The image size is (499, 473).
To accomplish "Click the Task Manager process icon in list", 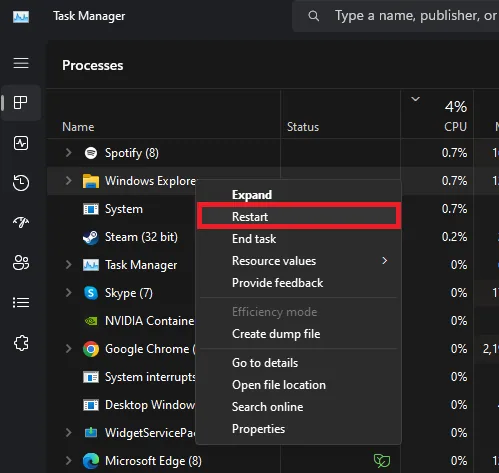I will coord(91,265).
